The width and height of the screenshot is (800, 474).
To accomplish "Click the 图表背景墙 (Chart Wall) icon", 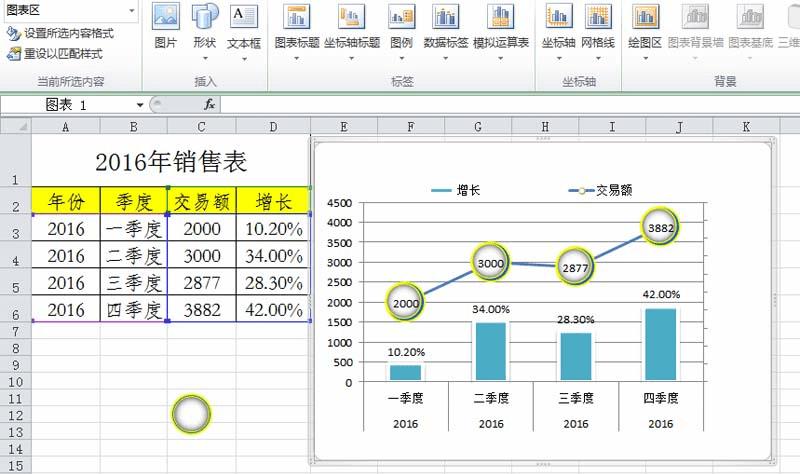I will (695, 17).
